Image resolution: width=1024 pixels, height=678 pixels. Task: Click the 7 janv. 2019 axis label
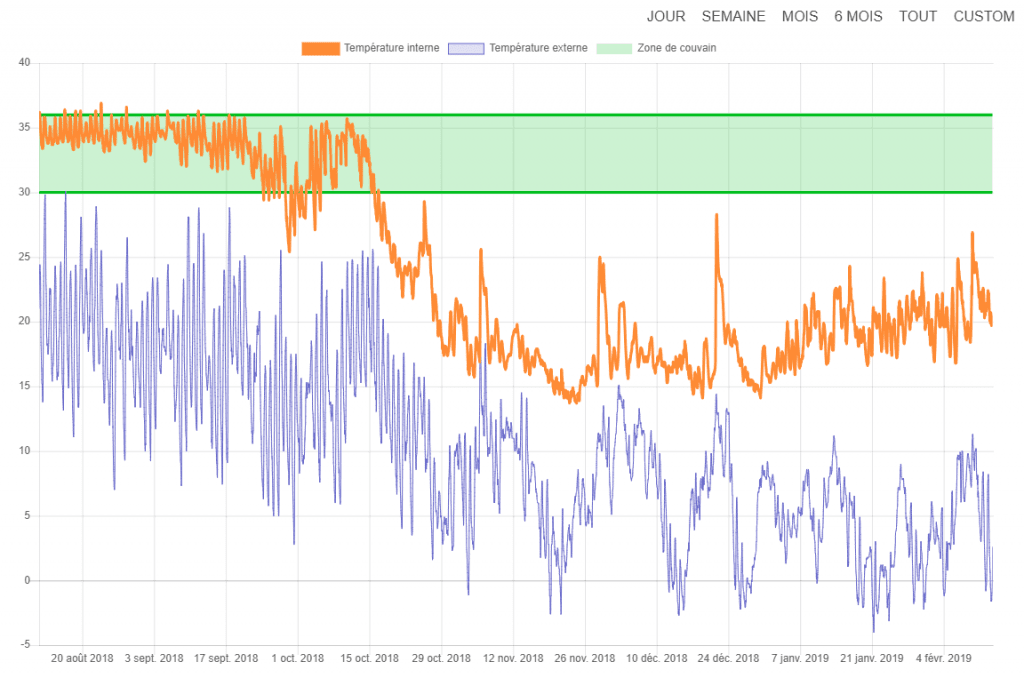point(800,658)
